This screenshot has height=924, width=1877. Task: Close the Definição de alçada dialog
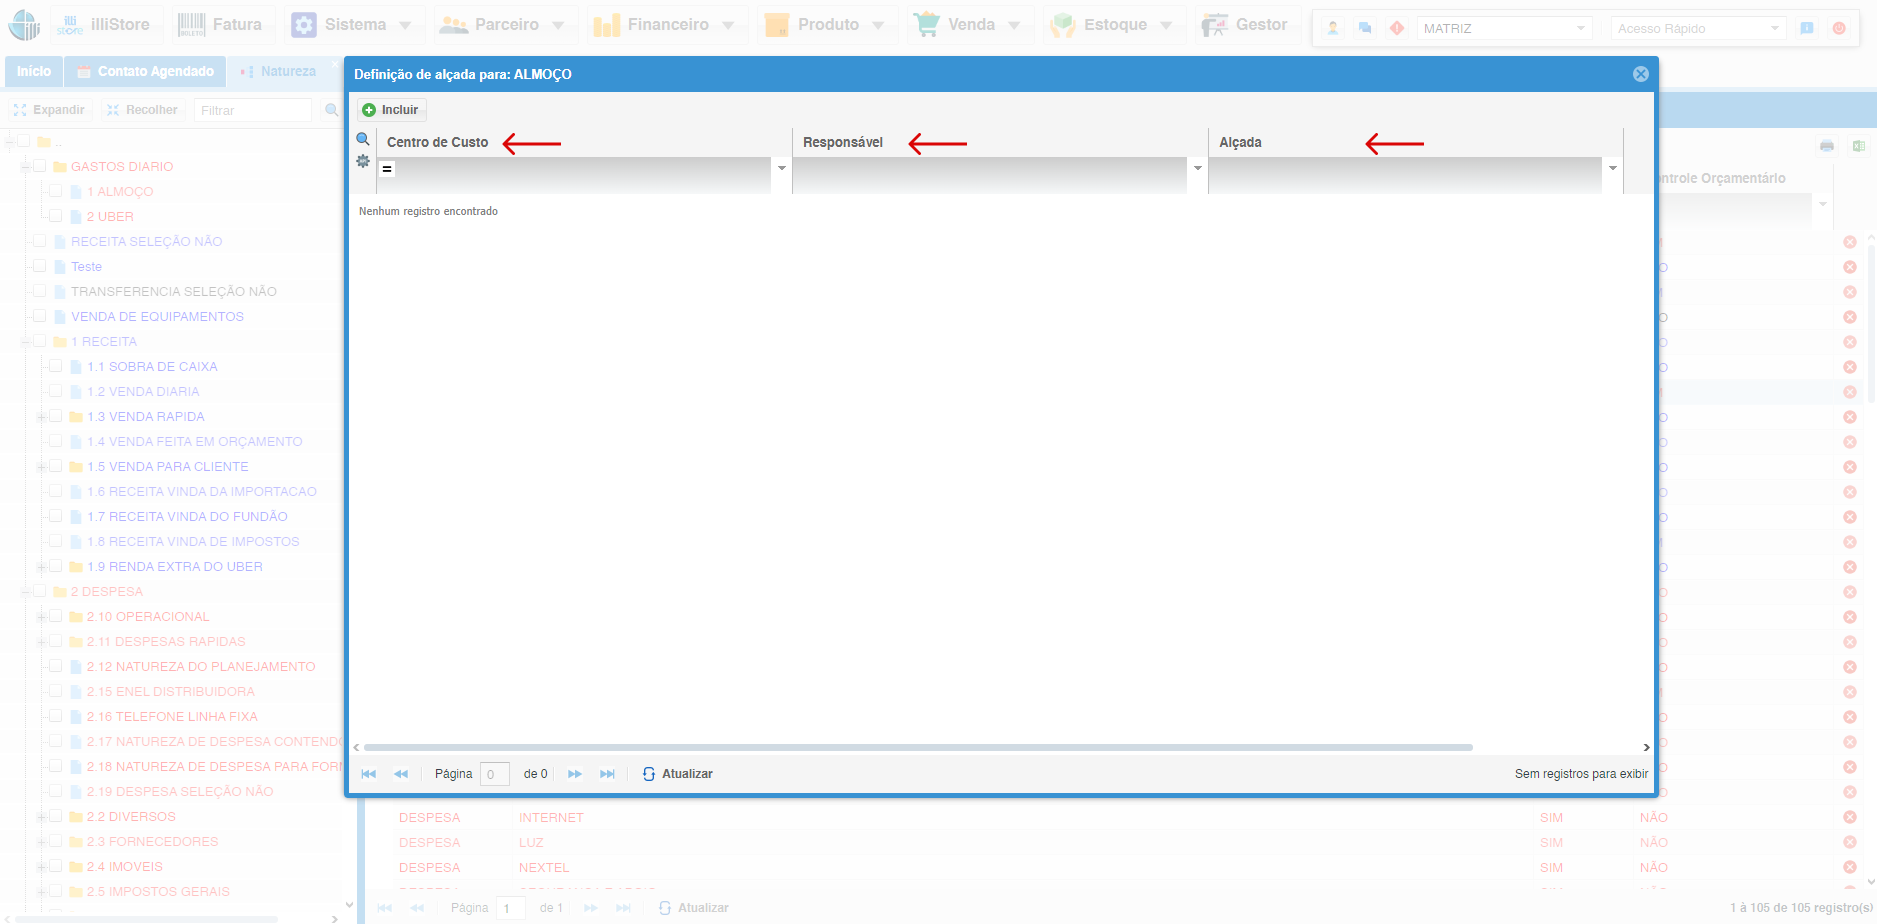(x=1640, y=74)
